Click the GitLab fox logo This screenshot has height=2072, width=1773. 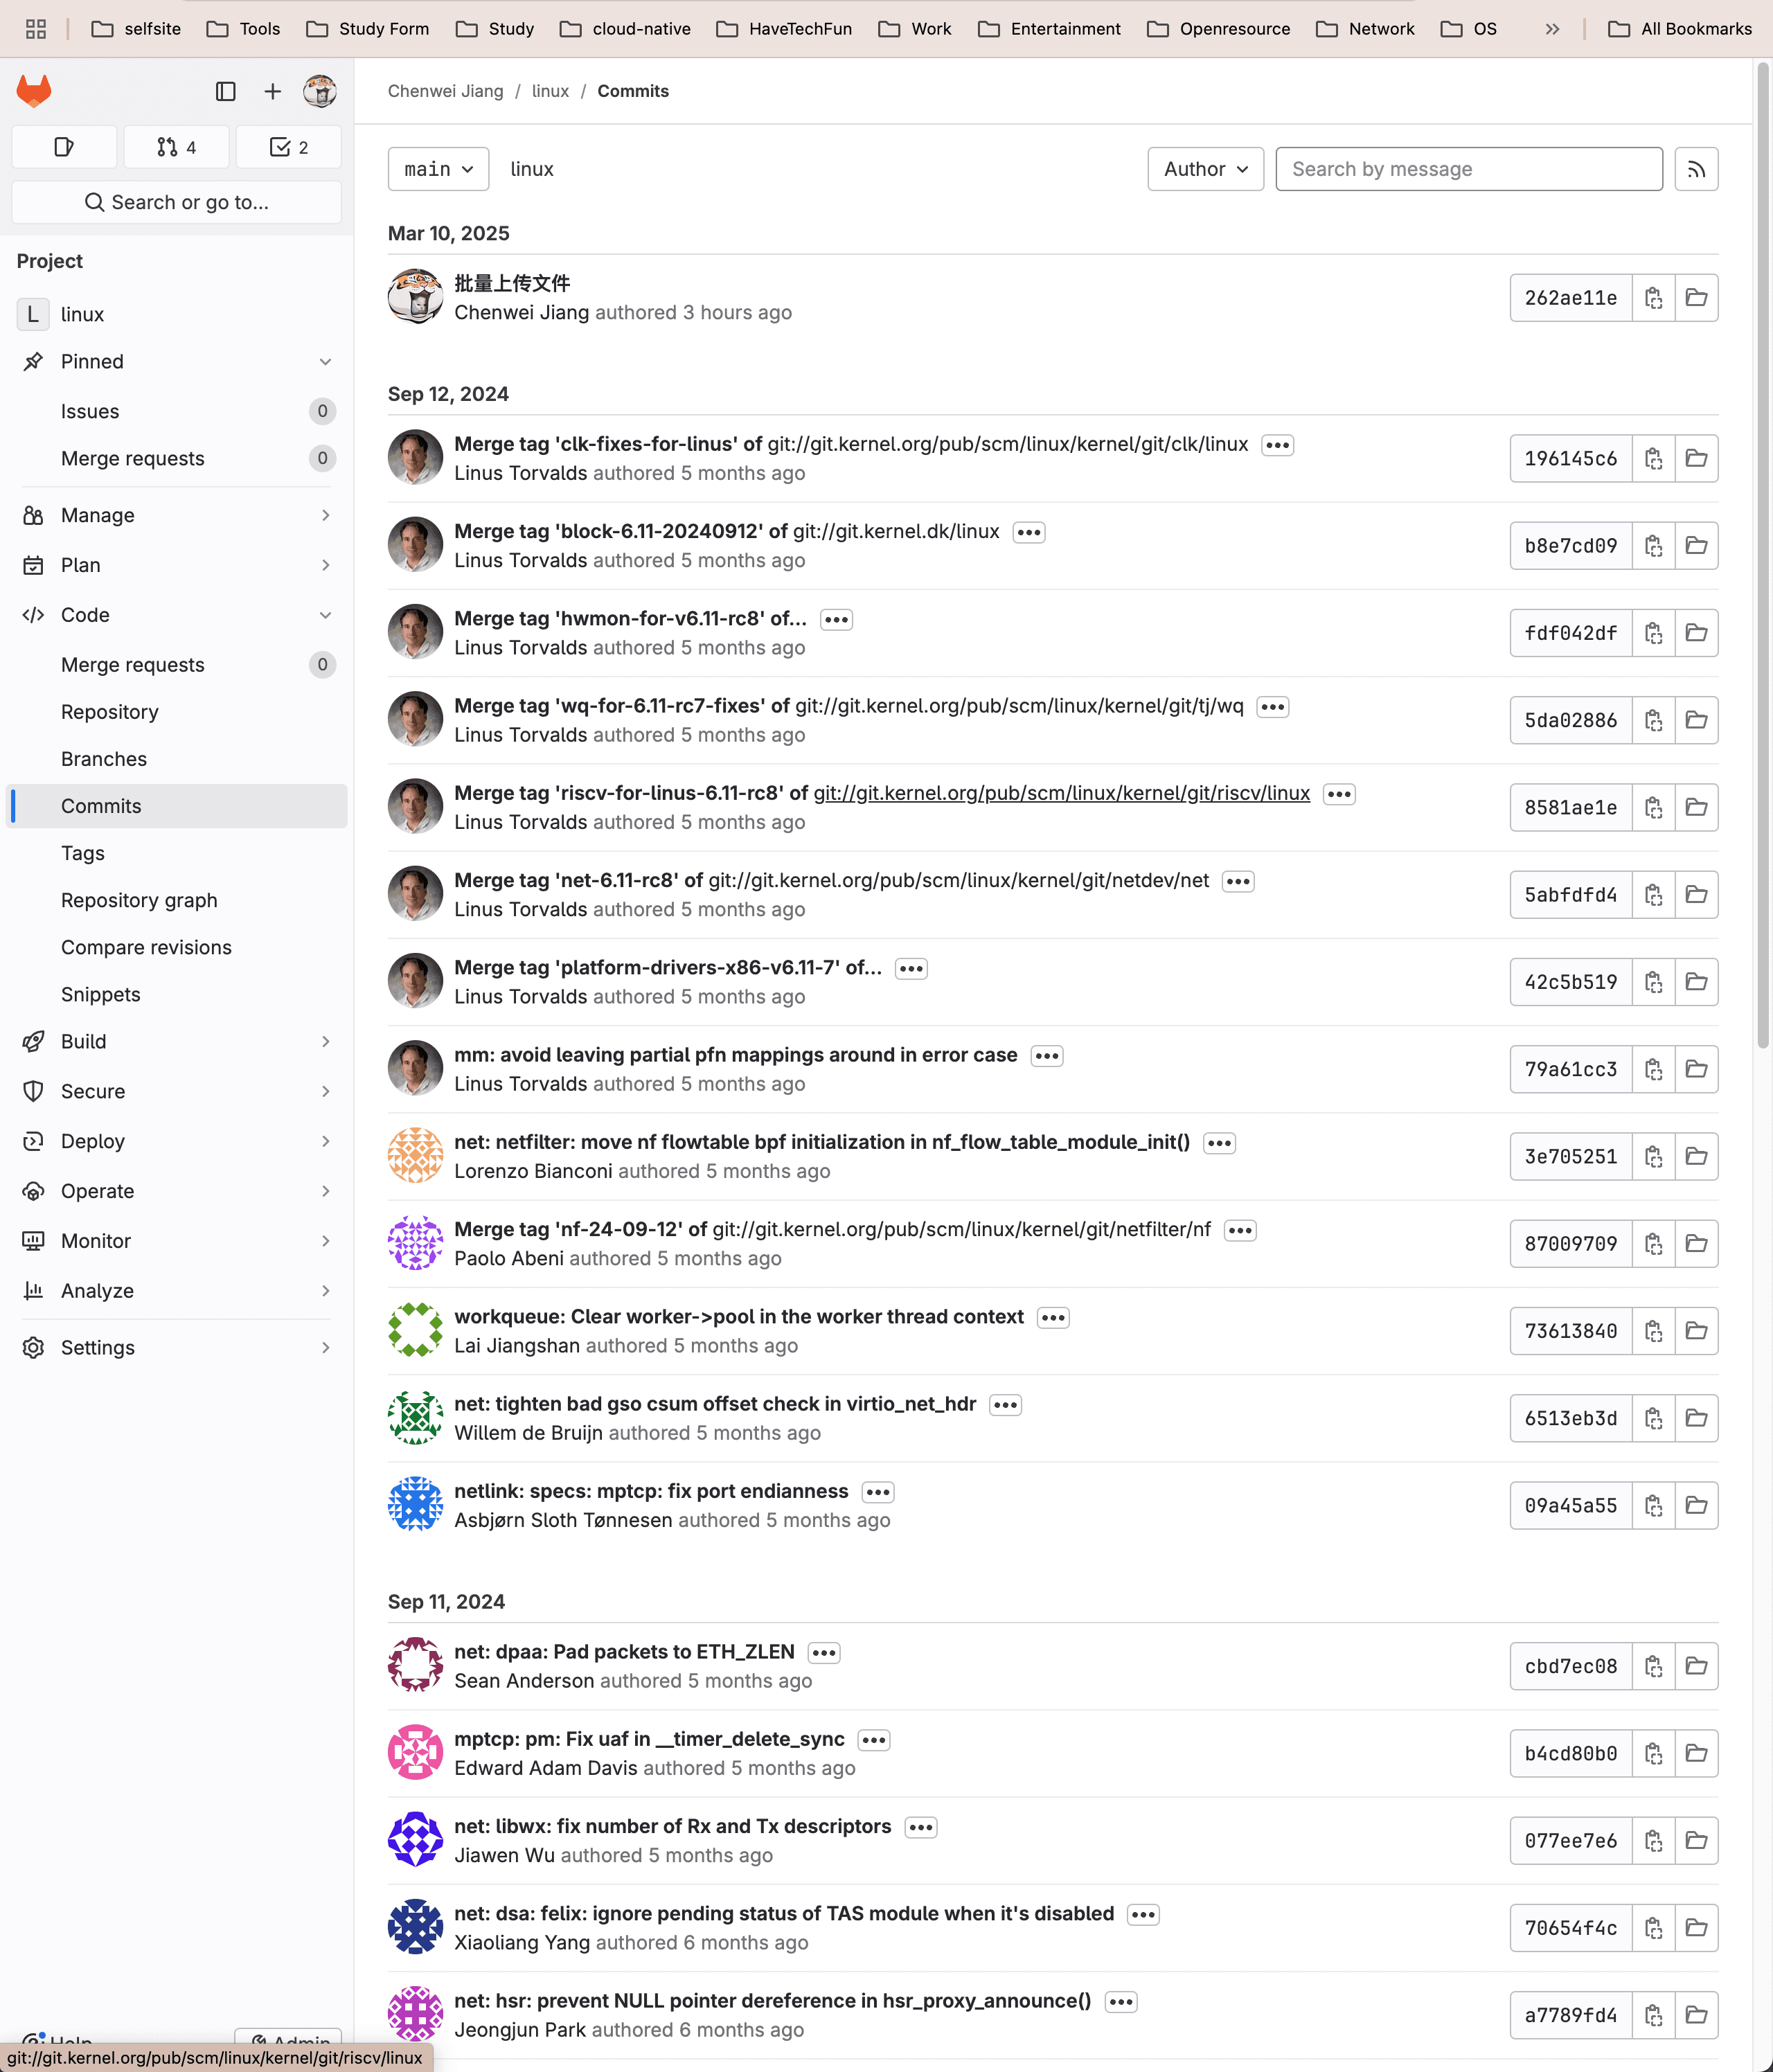point(34,91)
